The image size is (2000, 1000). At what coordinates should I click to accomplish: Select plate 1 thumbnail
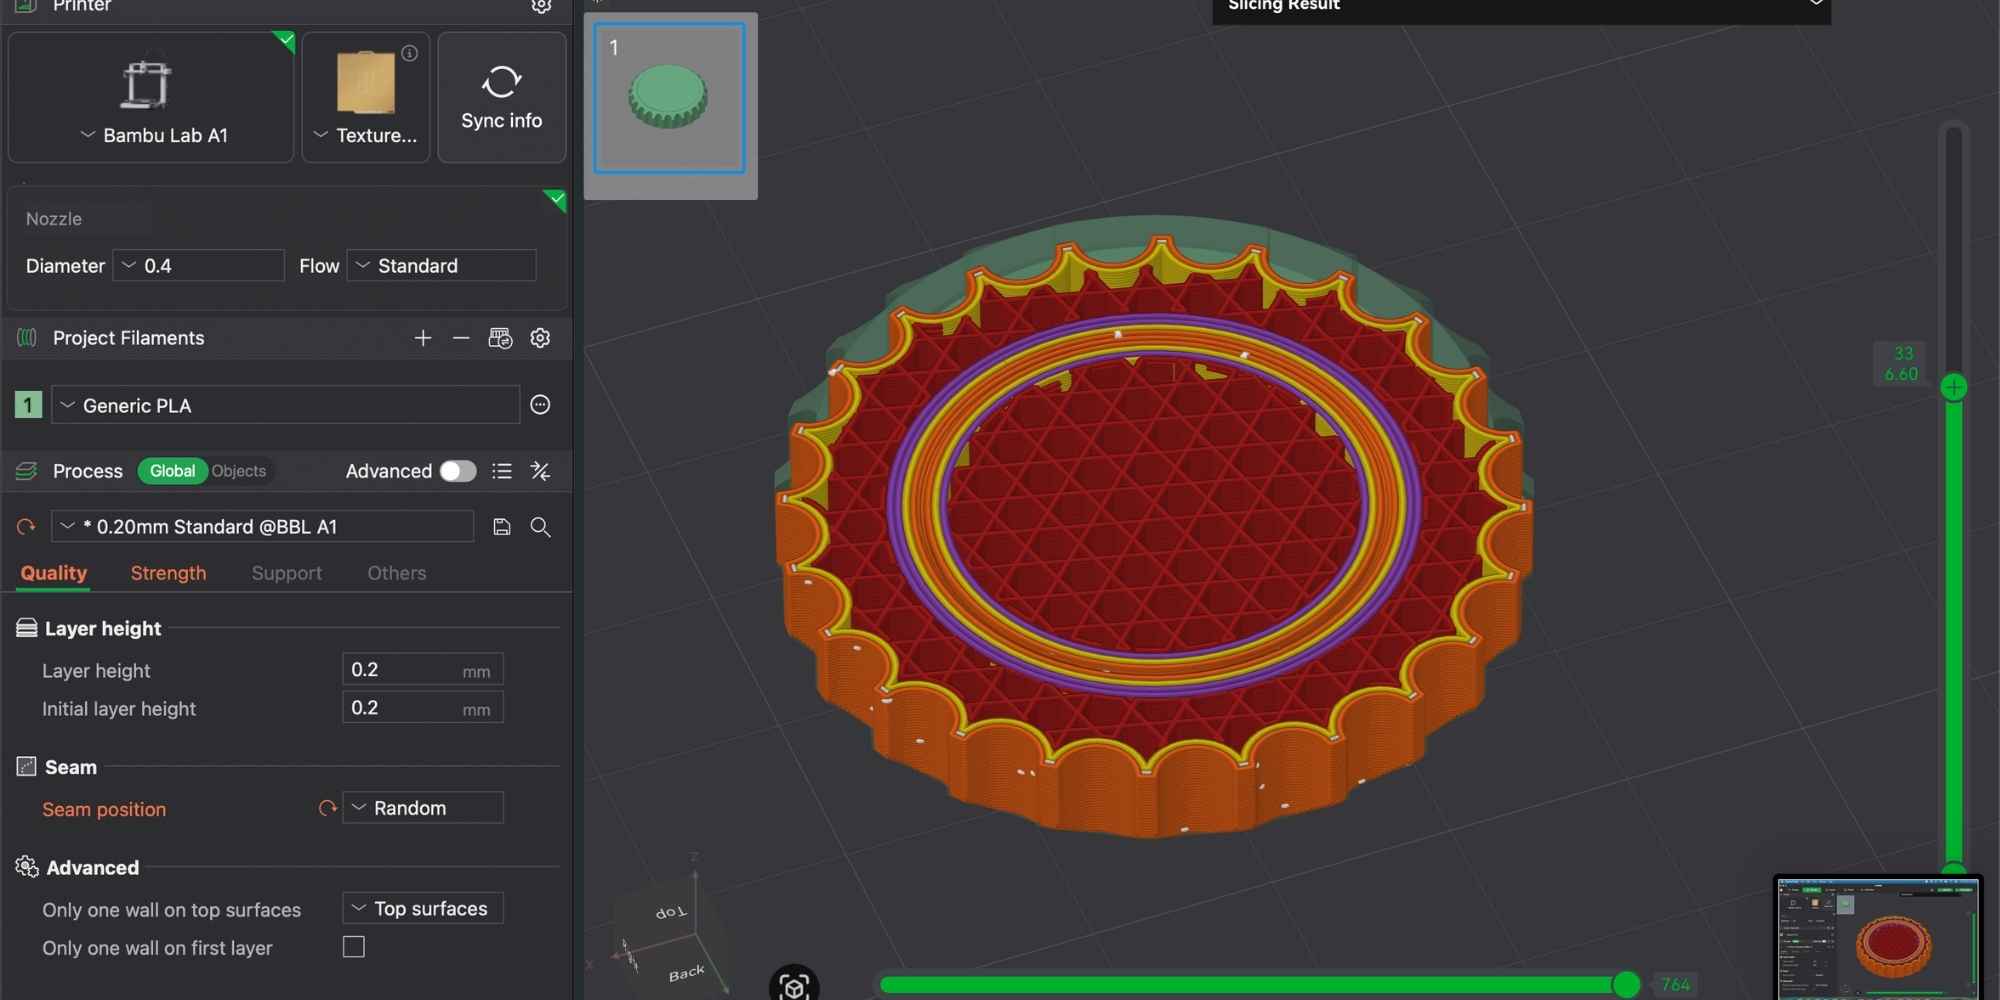670,98
